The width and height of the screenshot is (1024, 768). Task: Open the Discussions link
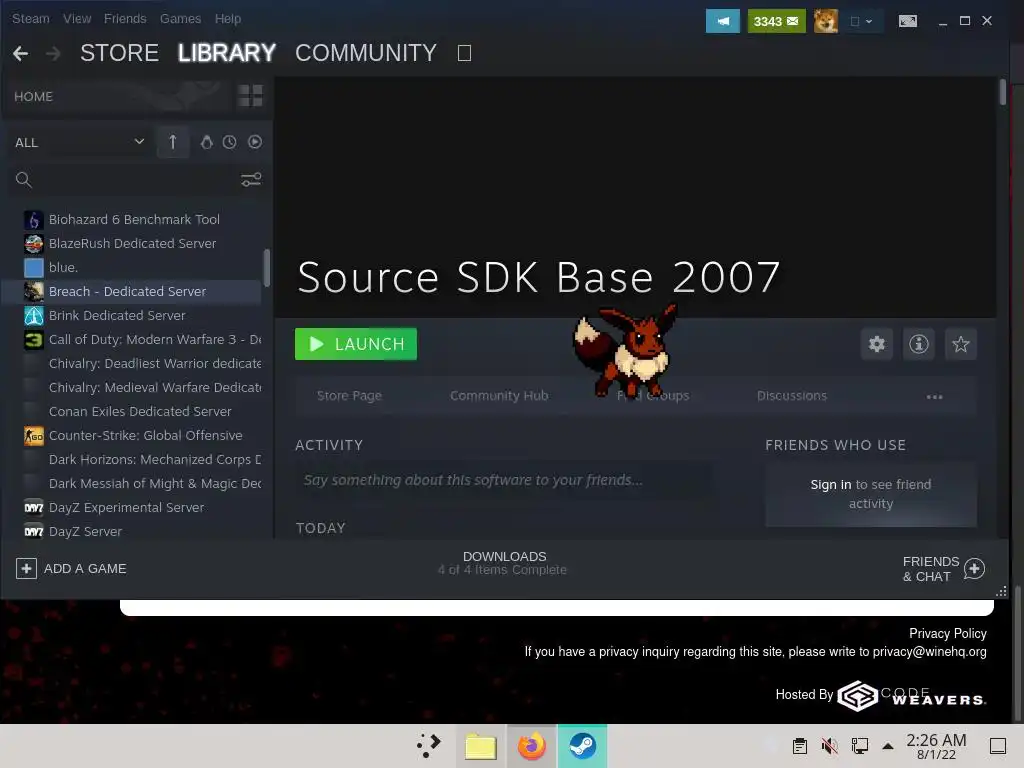(792, 396)
